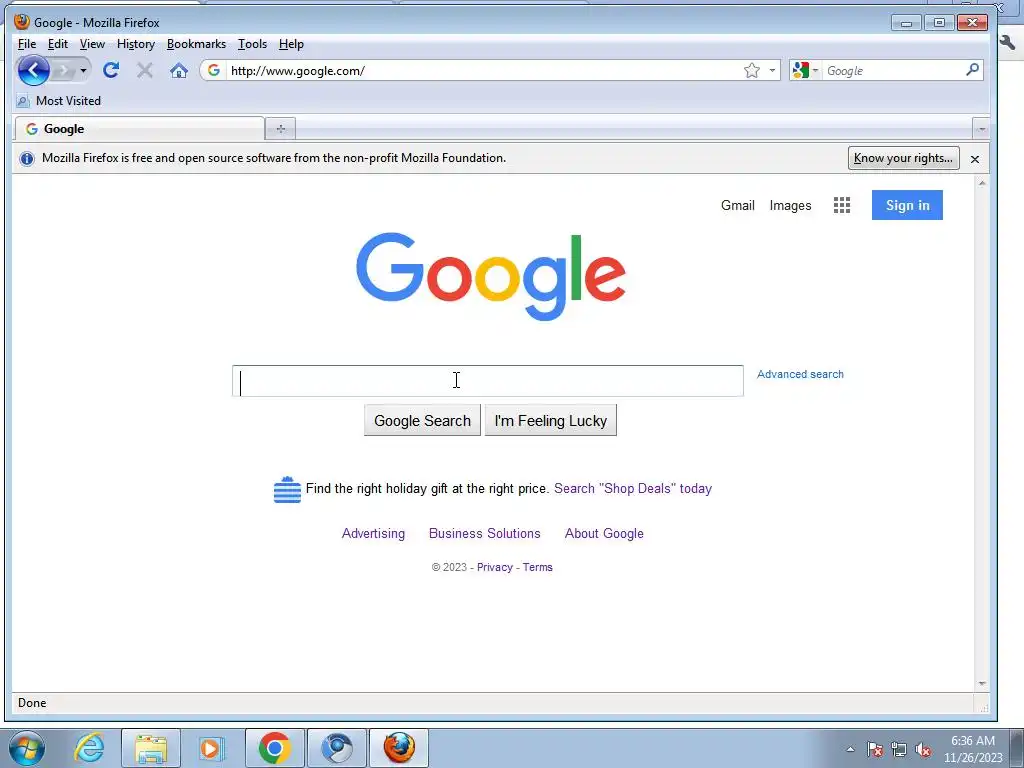1024x768 pixels.
Task: Click the Stop loading X icon
Action: coord(144,70)
